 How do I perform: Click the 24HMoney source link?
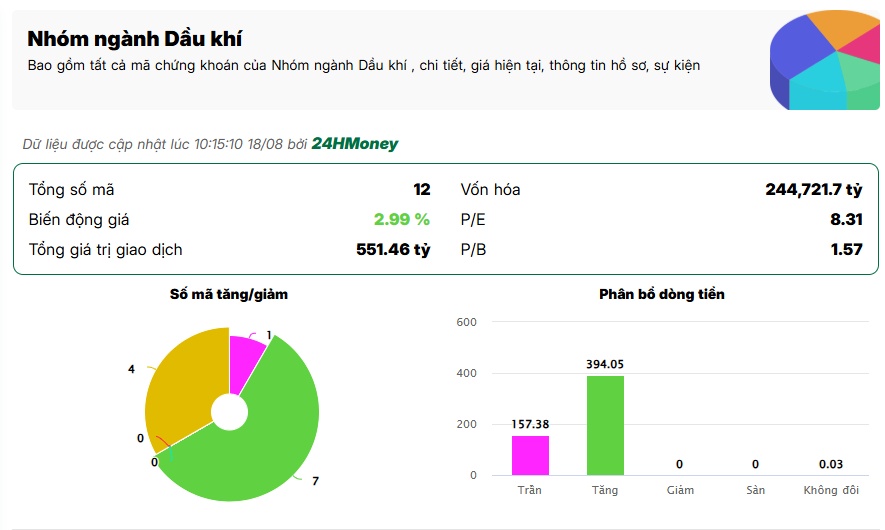click(354, 144)
